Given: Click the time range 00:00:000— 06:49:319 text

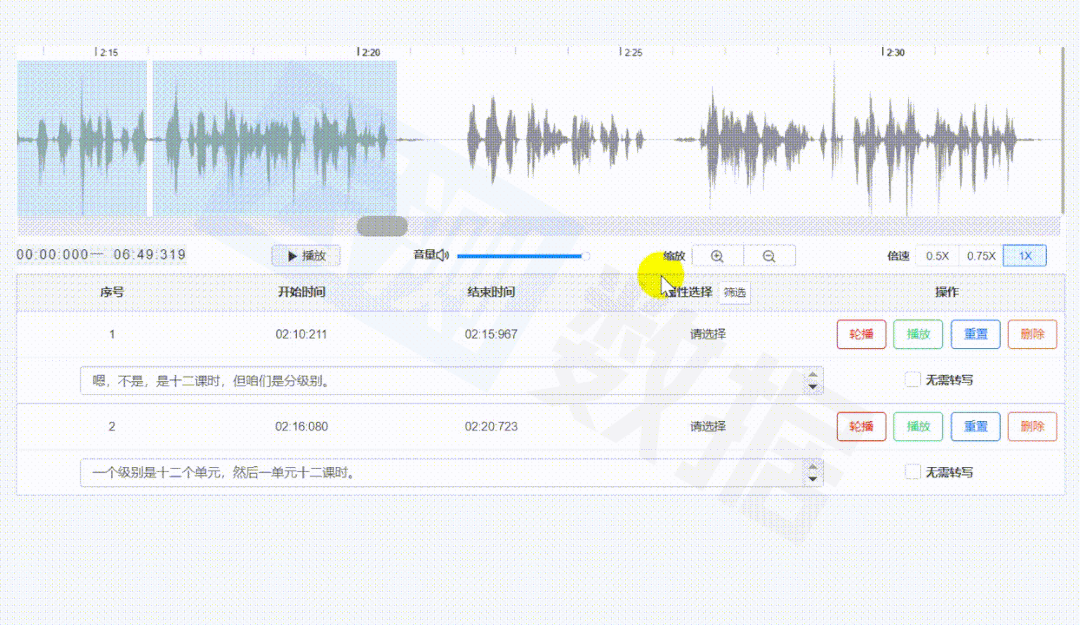Looking at the screenshot, I should click(101, 255).
